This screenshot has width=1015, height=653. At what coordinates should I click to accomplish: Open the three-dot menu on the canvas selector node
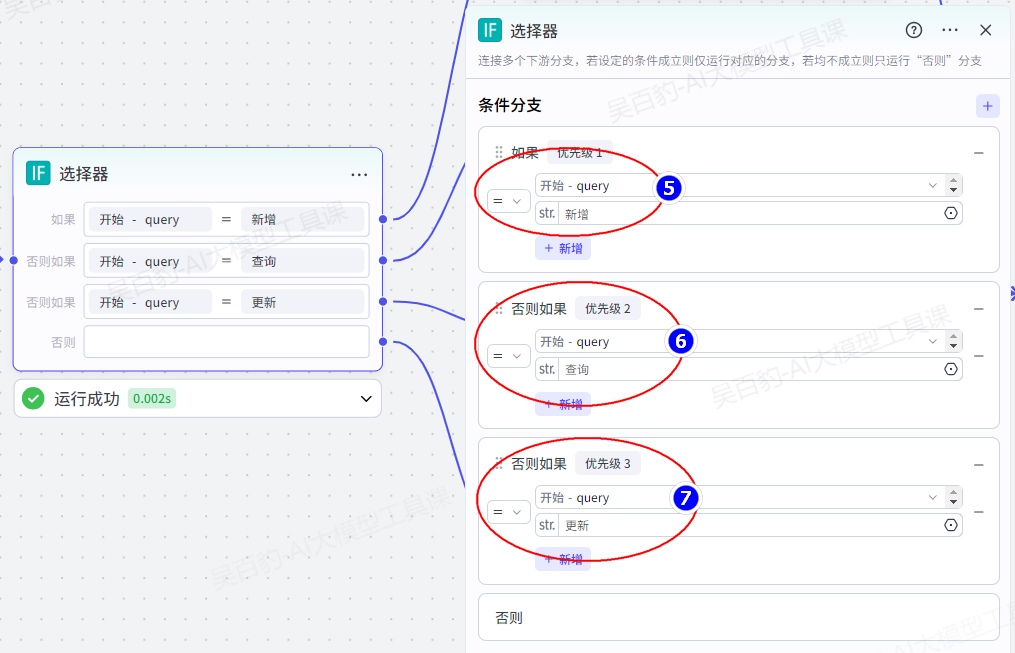[359, 174]
